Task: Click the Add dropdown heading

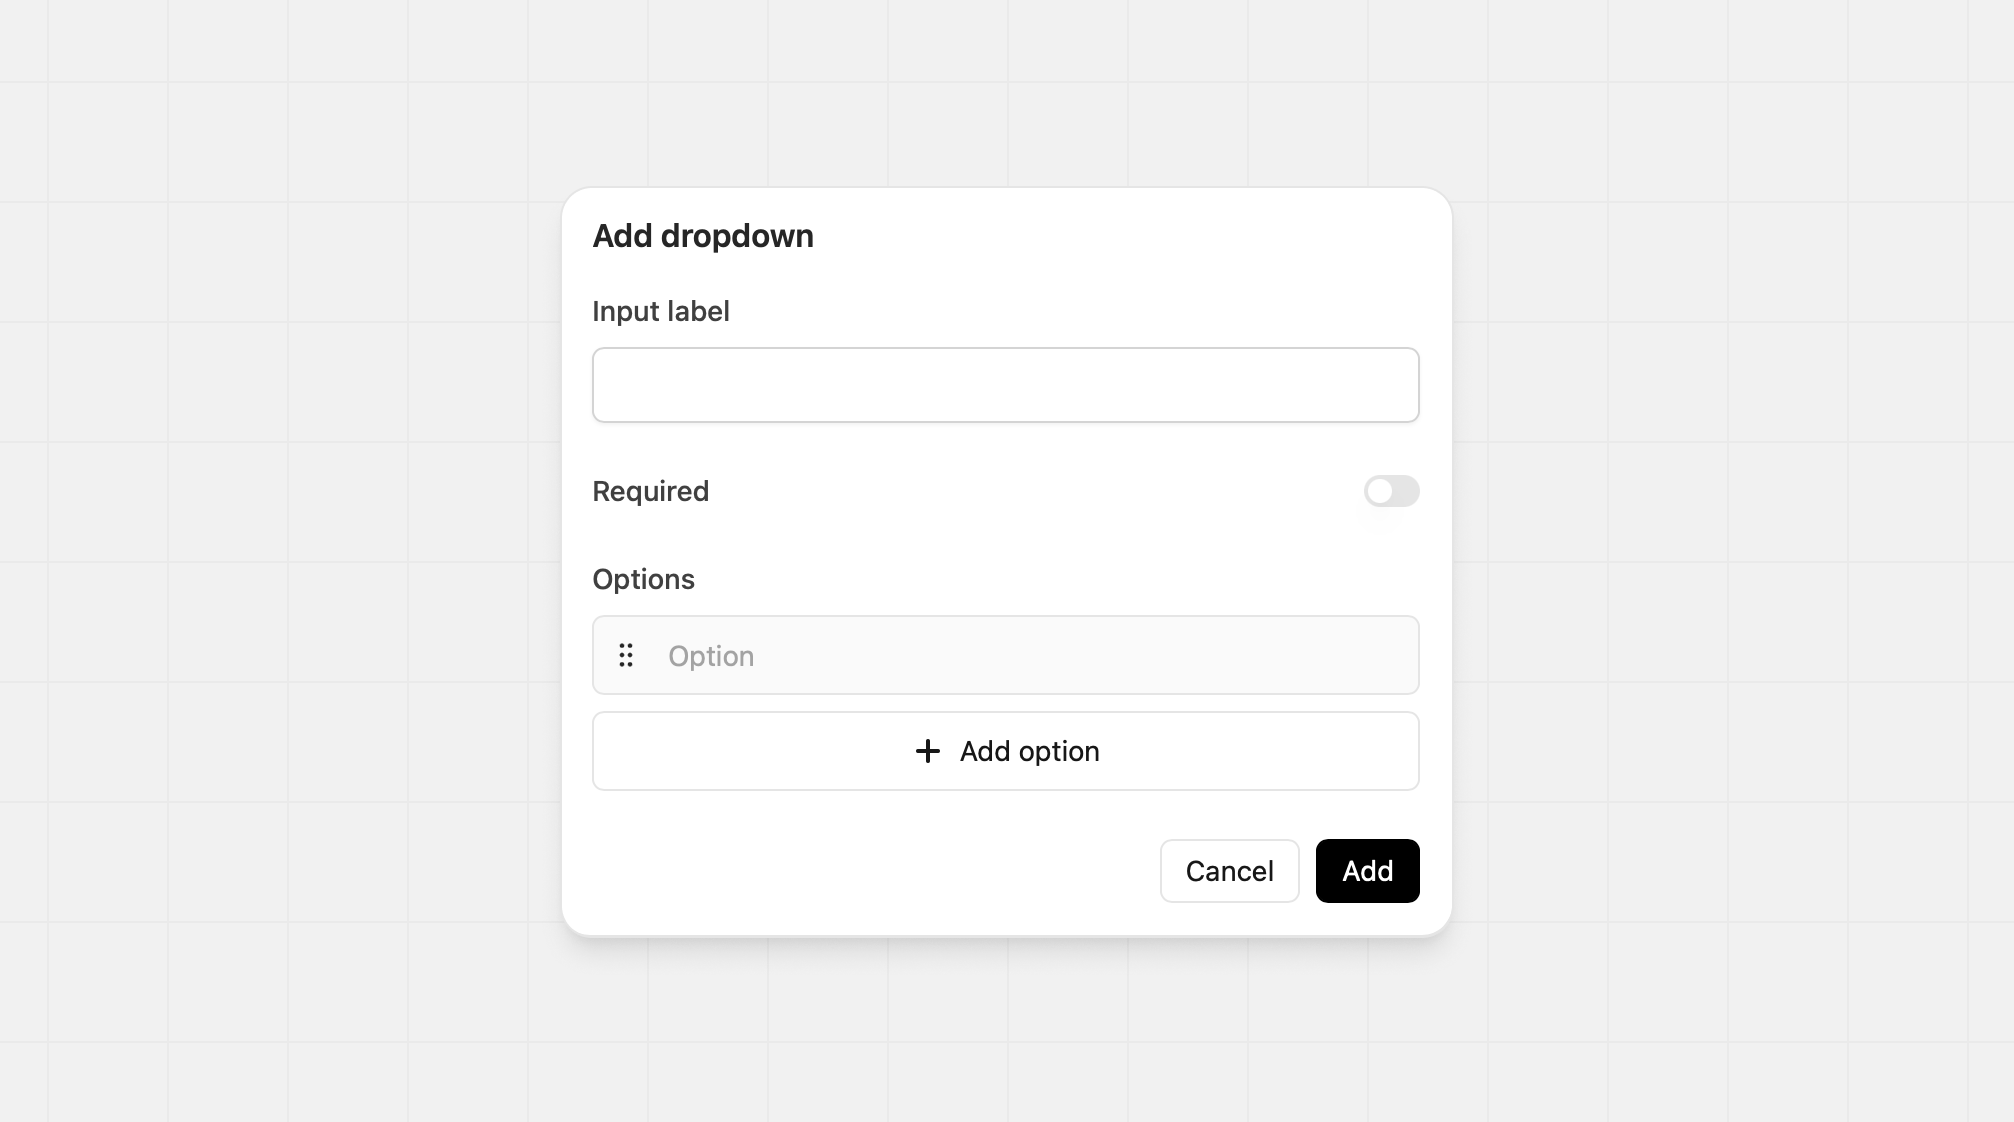Action: 703,236
